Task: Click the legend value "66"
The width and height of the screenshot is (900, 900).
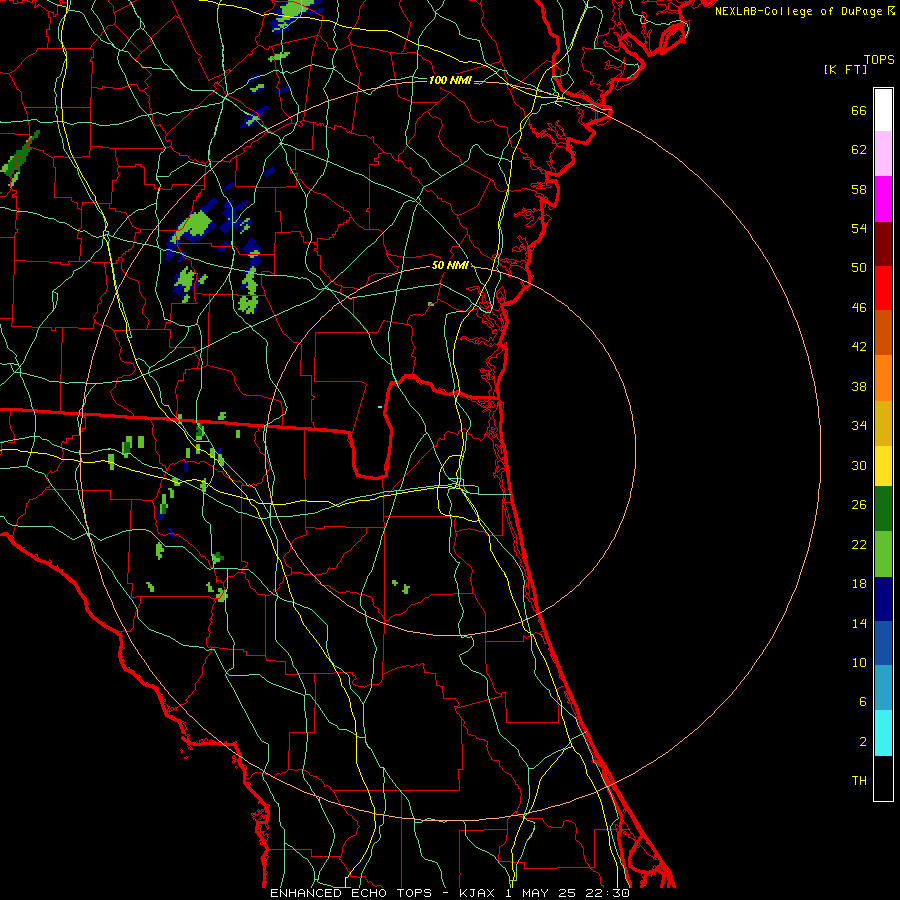Action: click(x=859, y=110)
